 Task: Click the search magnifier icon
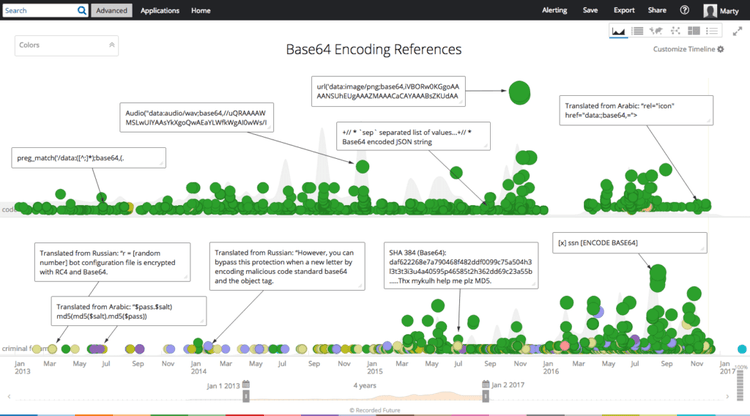[x=81, y=10]
